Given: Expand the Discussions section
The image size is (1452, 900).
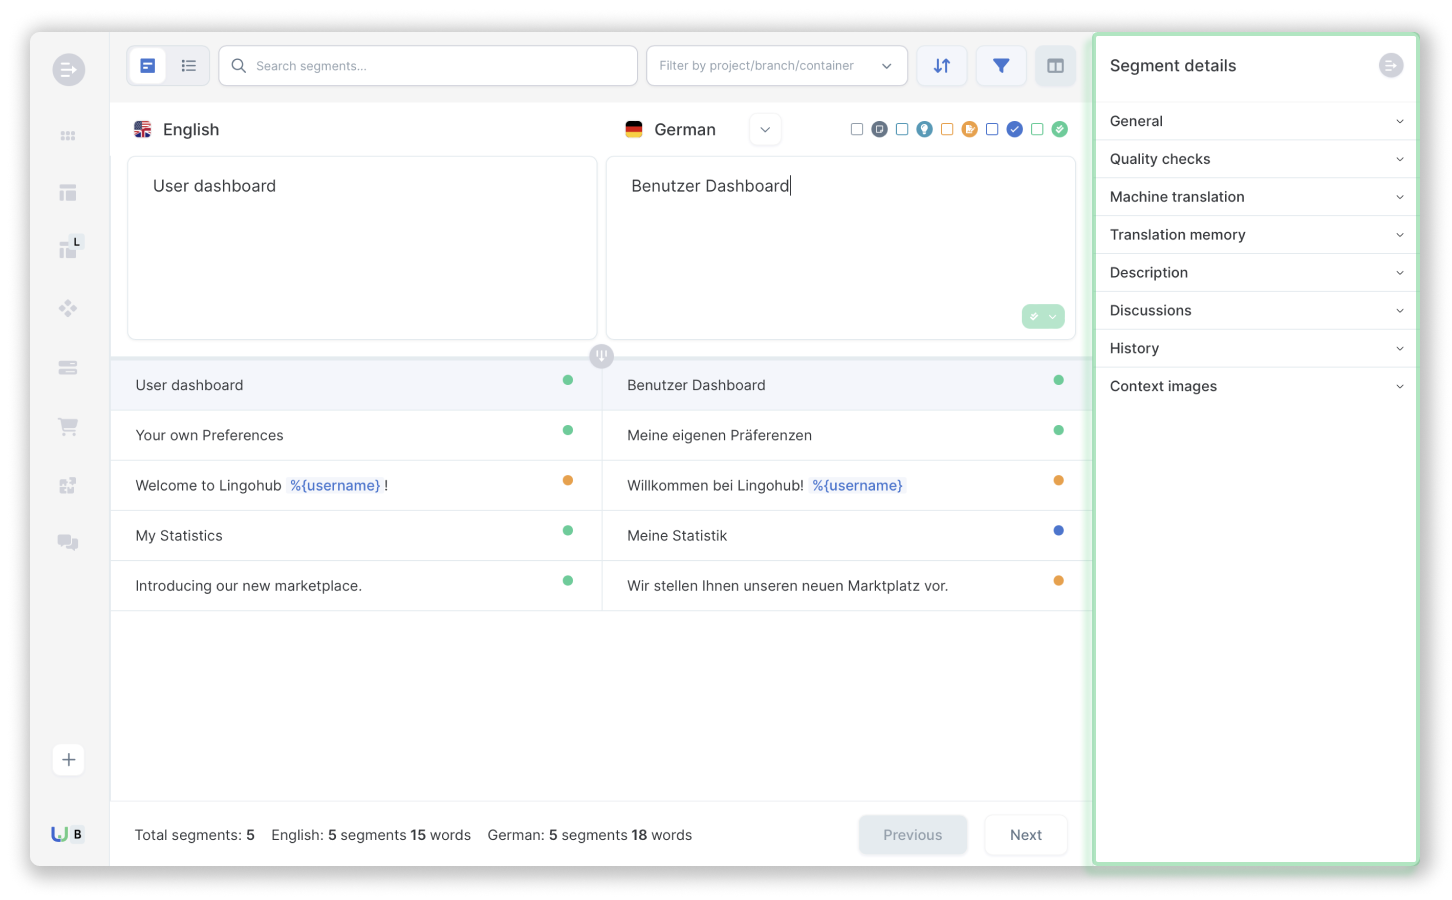Looking at the screenshot, I should click(x=1256, y=311).
